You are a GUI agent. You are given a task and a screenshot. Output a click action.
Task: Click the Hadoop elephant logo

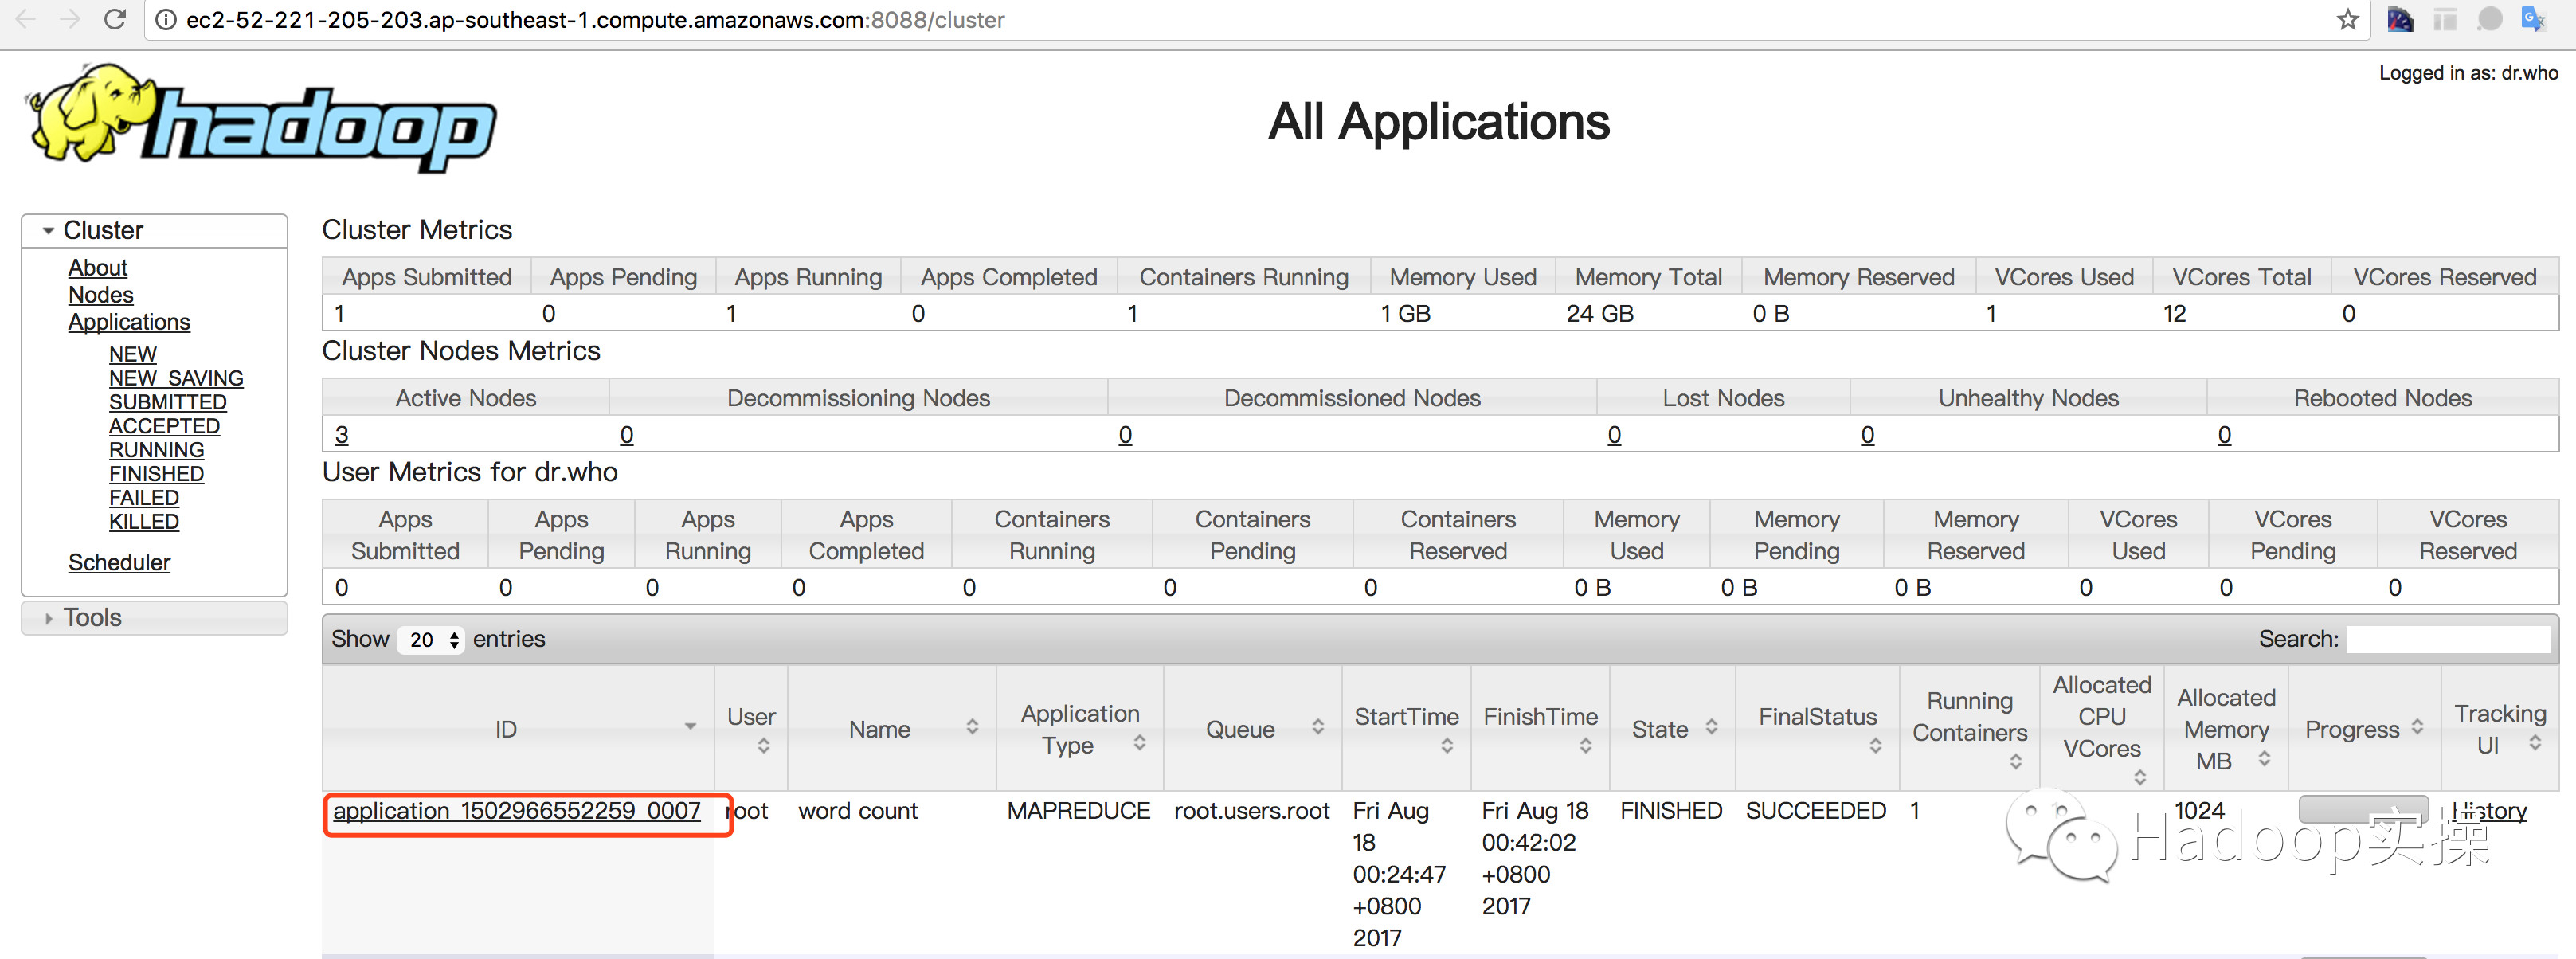pyautogui.click(x=263, y=119)
